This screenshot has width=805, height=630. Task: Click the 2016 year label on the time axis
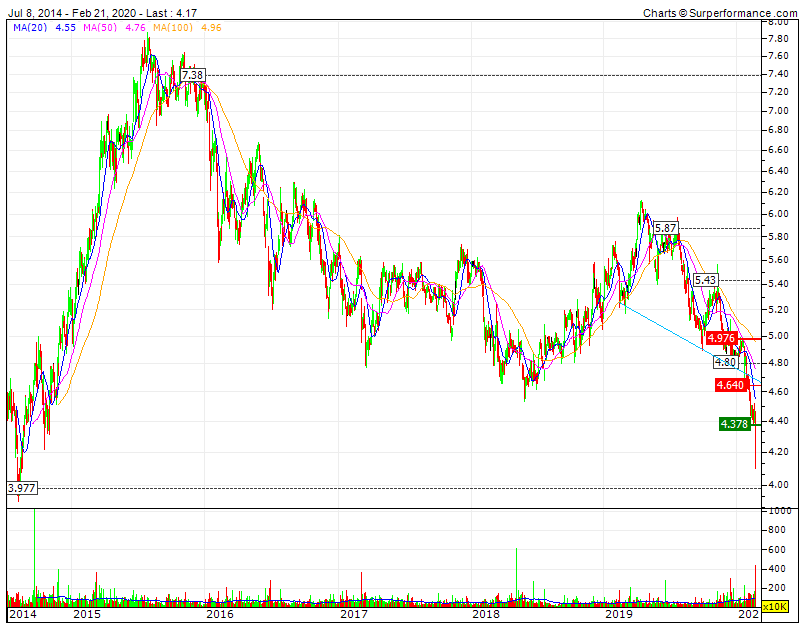point(220,614)
